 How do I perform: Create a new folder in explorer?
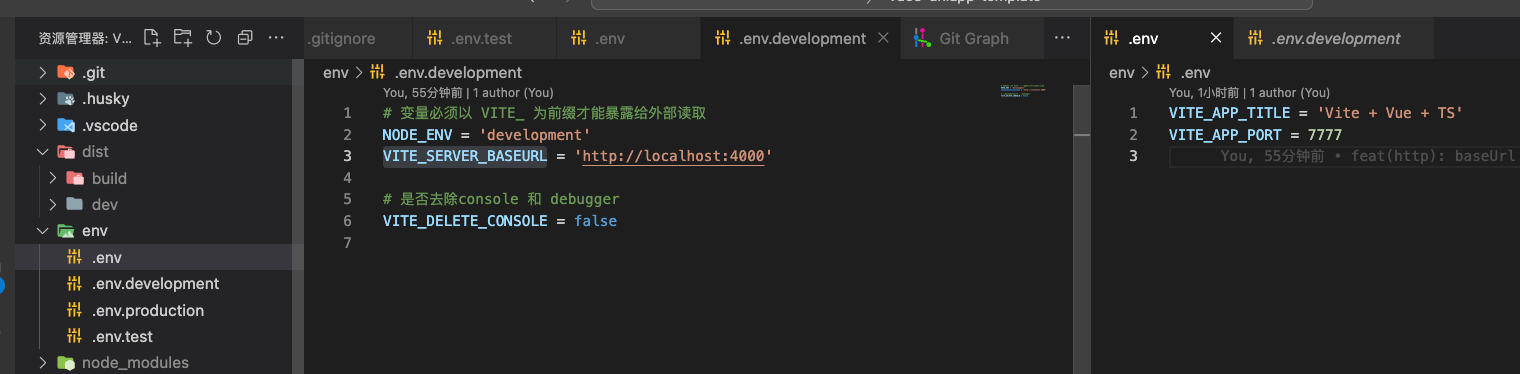(x=183, y=38)
